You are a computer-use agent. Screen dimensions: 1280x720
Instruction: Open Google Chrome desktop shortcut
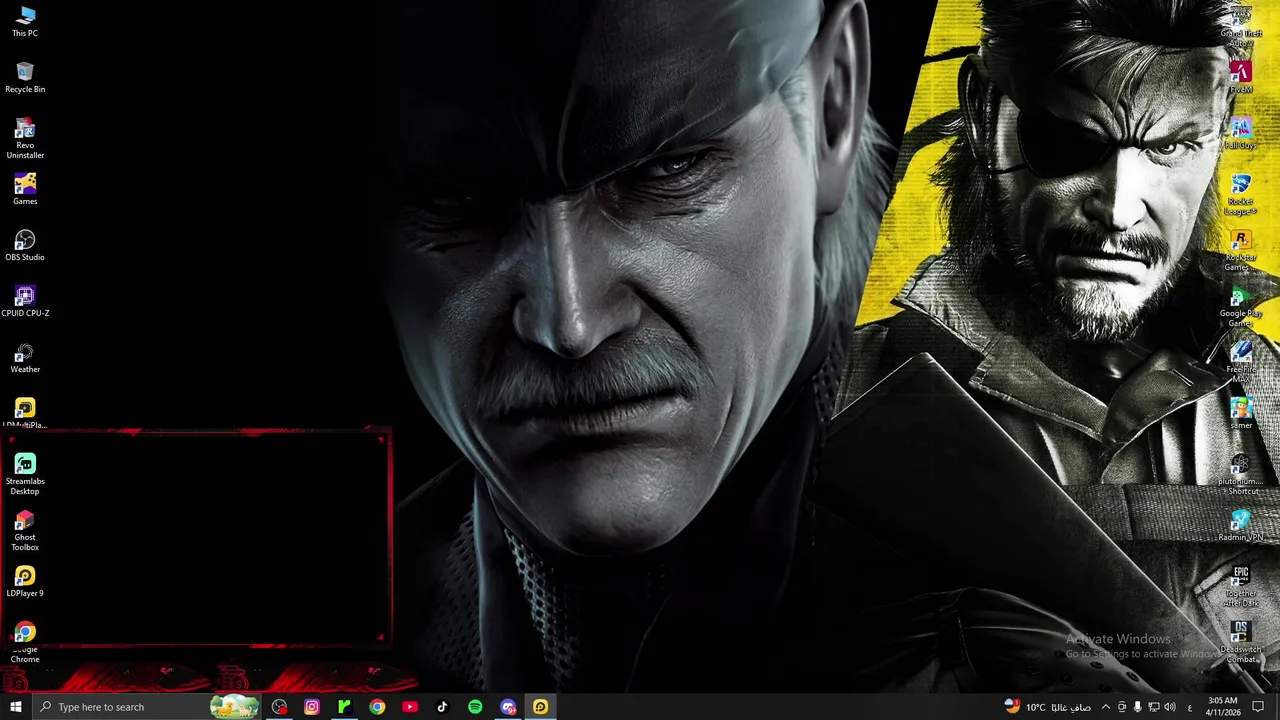(25, 643)
